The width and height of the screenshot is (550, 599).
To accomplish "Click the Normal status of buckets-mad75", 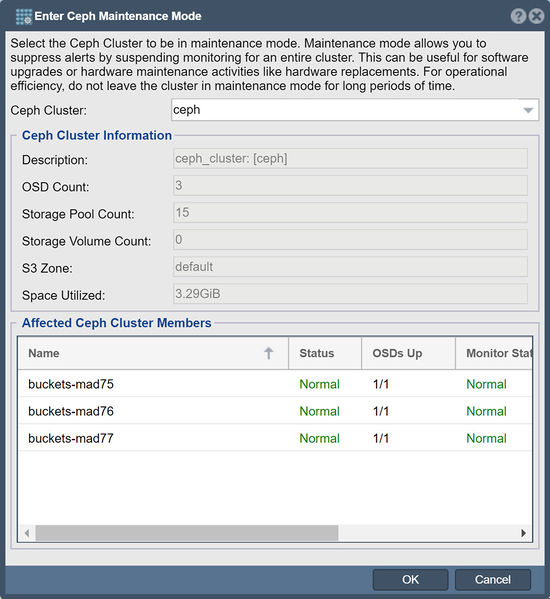I will [319, 384].
